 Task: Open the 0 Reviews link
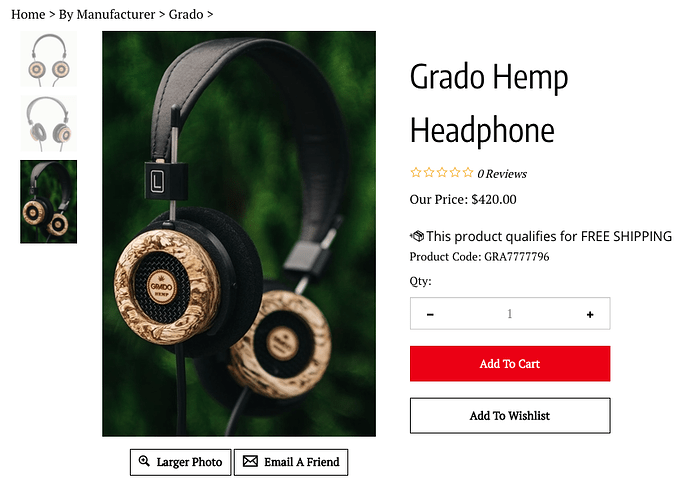[x=502, y=174]
